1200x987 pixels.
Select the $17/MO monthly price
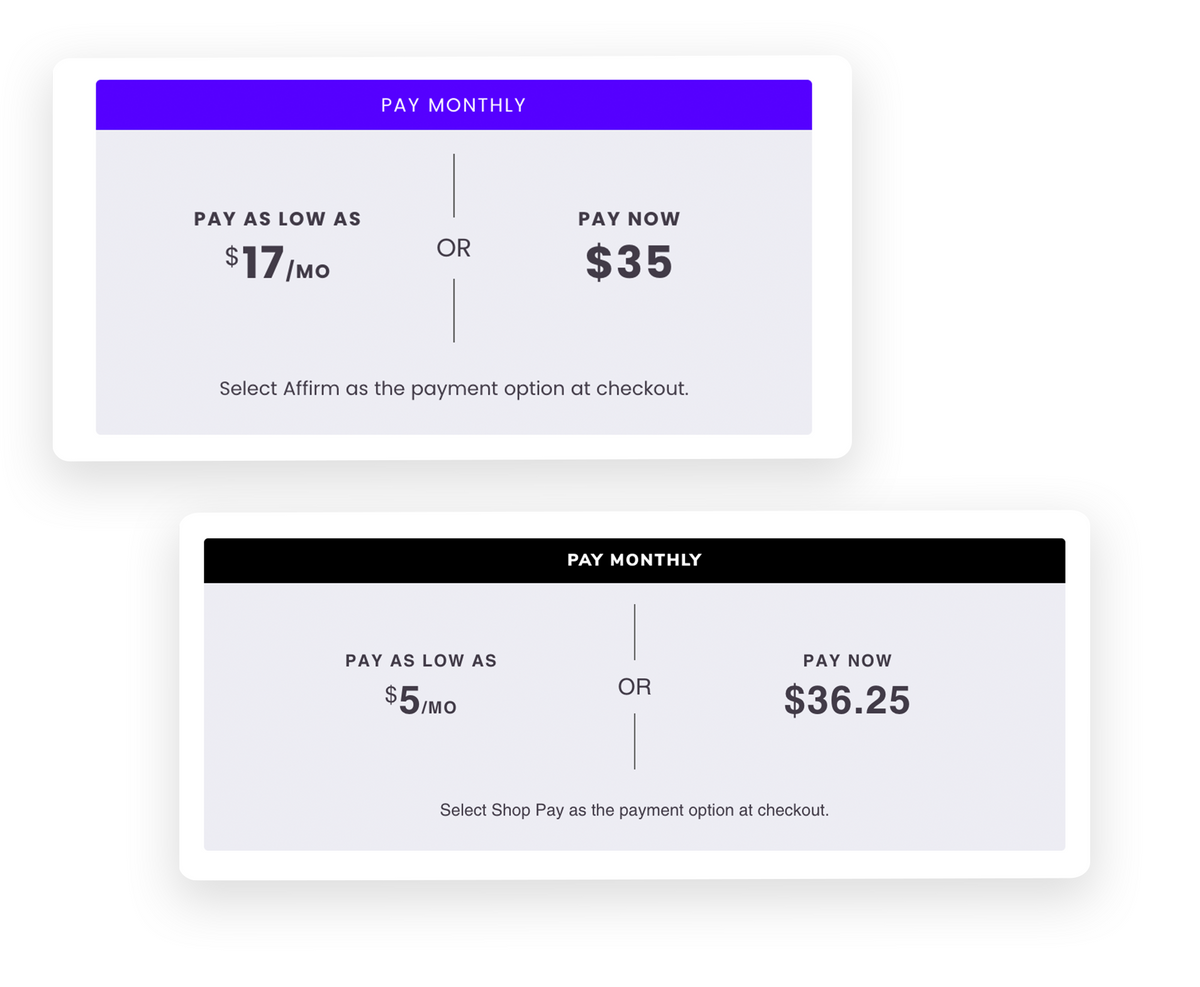coord(278,264)
